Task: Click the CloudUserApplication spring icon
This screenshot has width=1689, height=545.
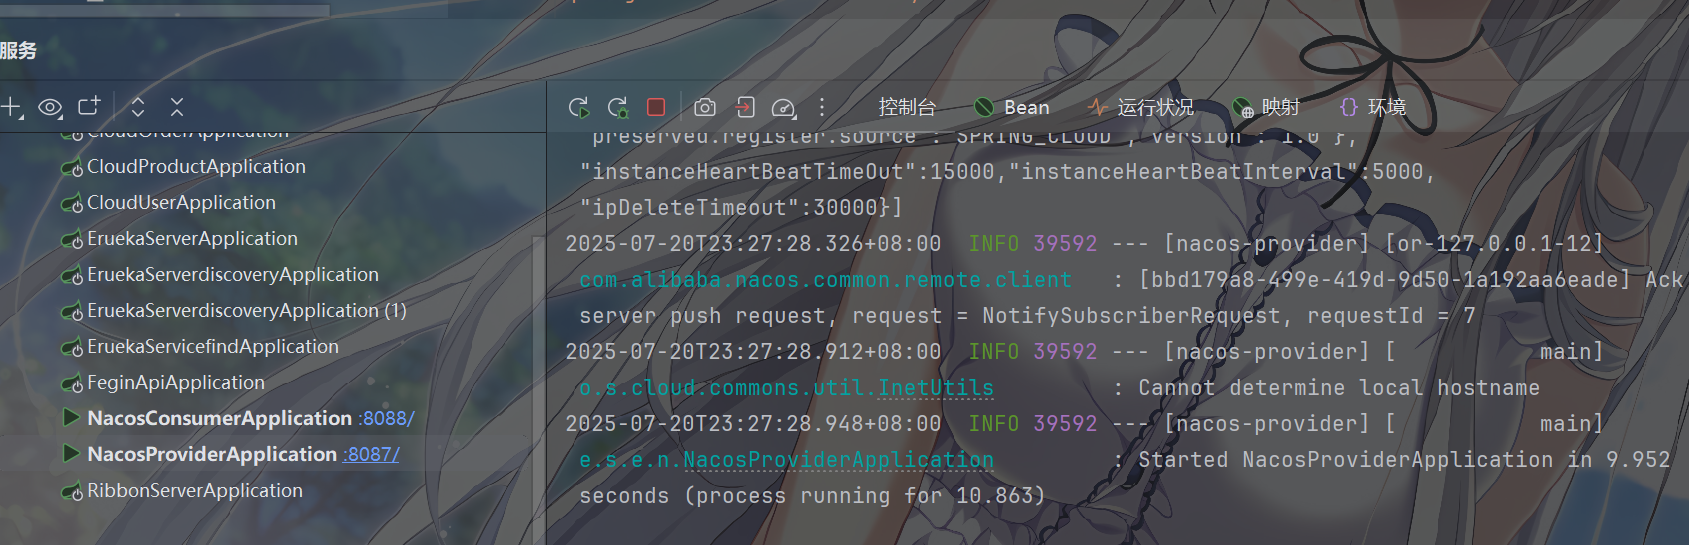Action: (x=72, y=204)
